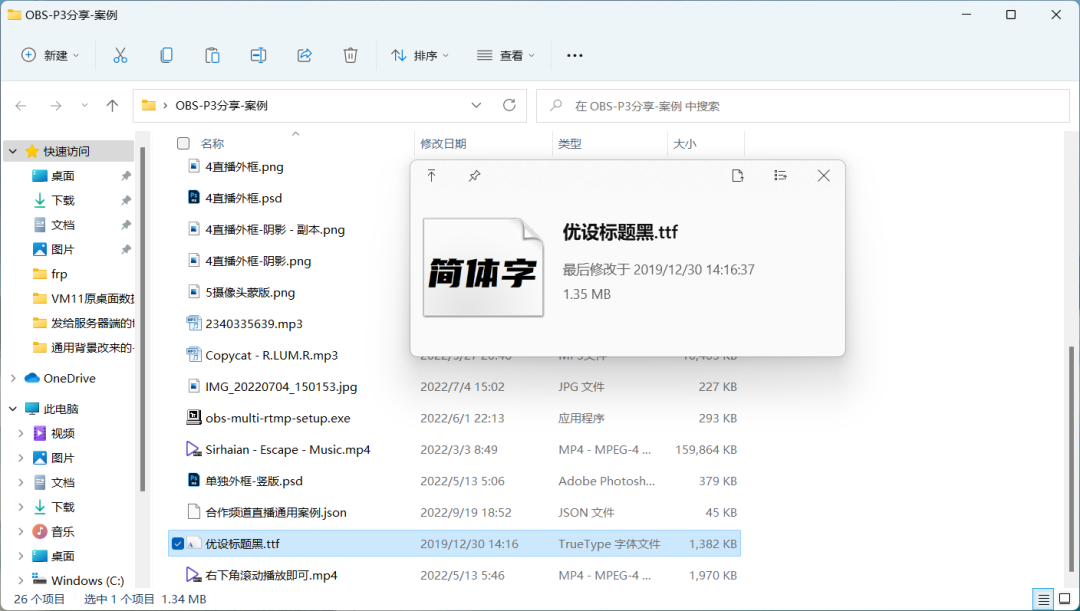Sort files by 修改日期 column header

(x=443, y=144)
